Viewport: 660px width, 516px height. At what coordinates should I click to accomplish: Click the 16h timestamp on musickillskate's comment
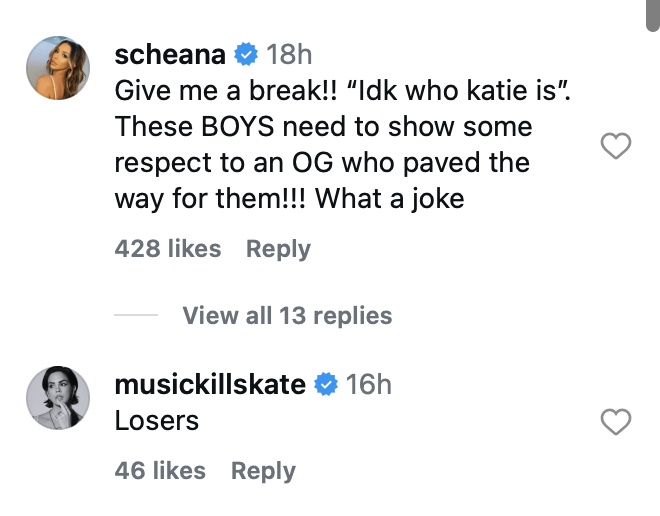(x=369, y=384)
